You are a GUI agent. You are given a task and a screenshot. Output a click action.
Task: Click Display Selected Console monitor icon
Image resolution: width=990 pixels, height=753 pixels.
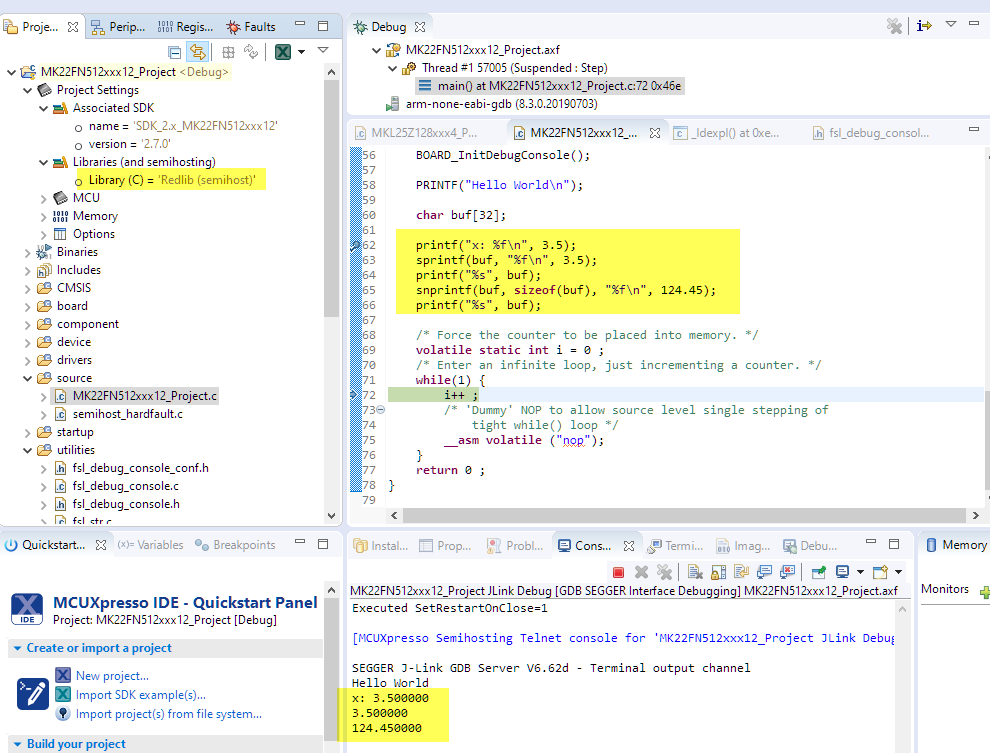(x=842, y=572)
